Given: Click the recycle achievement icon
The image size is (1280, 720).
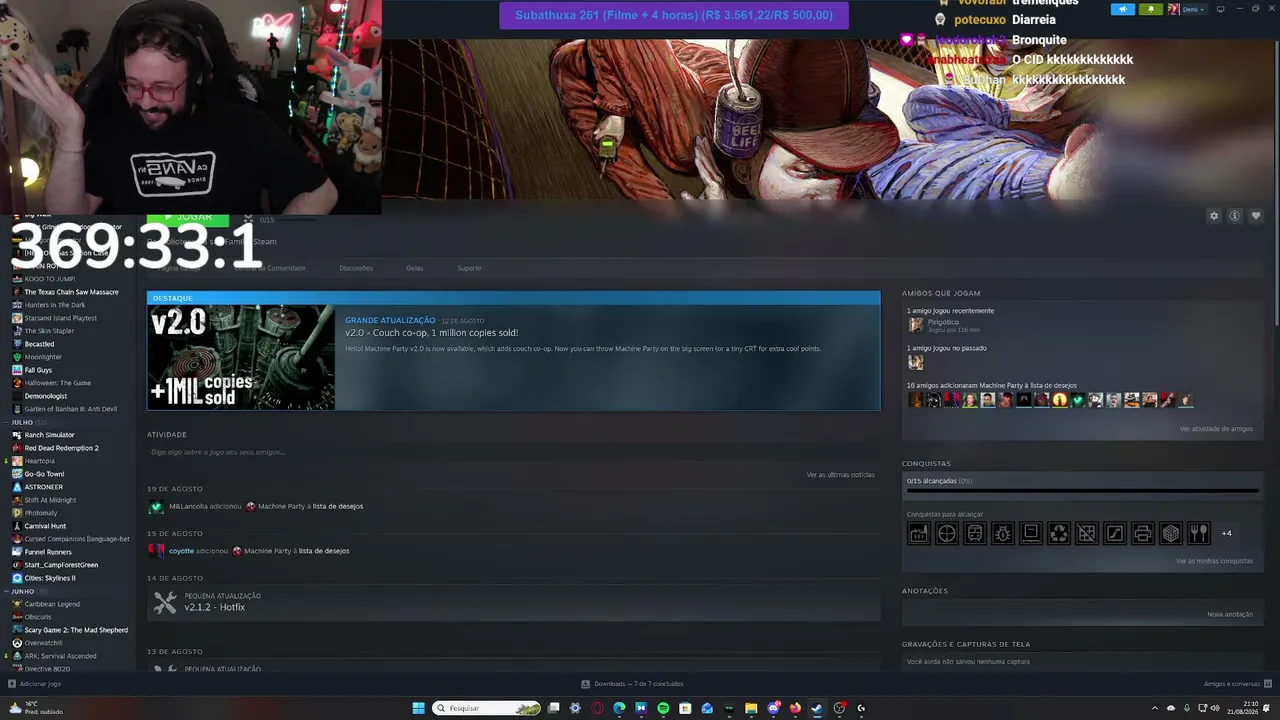Looking at the screenshot, I should tap(1058, 533).
